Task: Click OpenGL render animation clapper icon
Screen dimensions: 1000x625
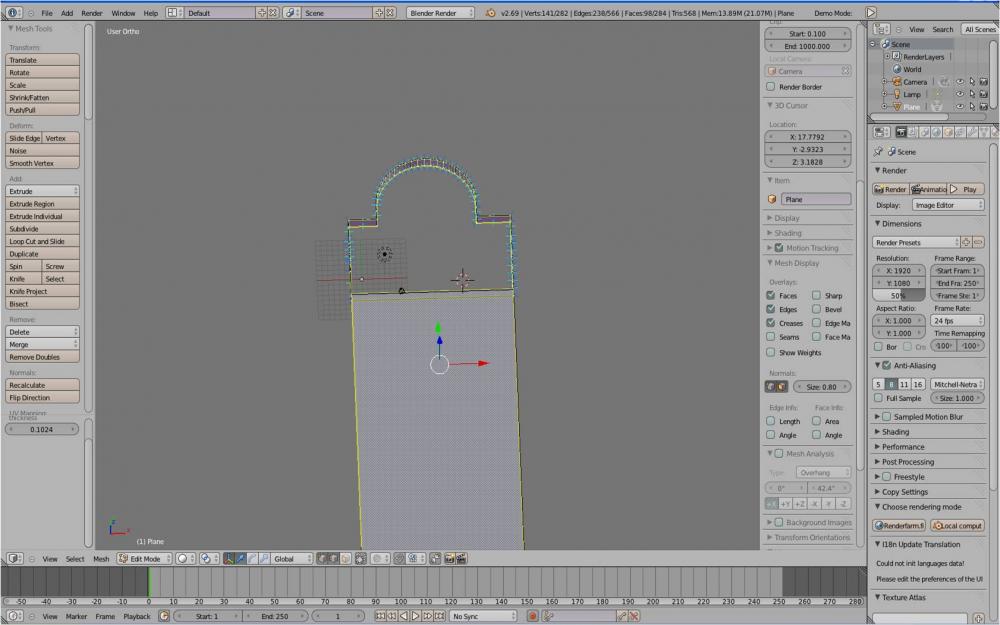Action: tap(461, 559)
